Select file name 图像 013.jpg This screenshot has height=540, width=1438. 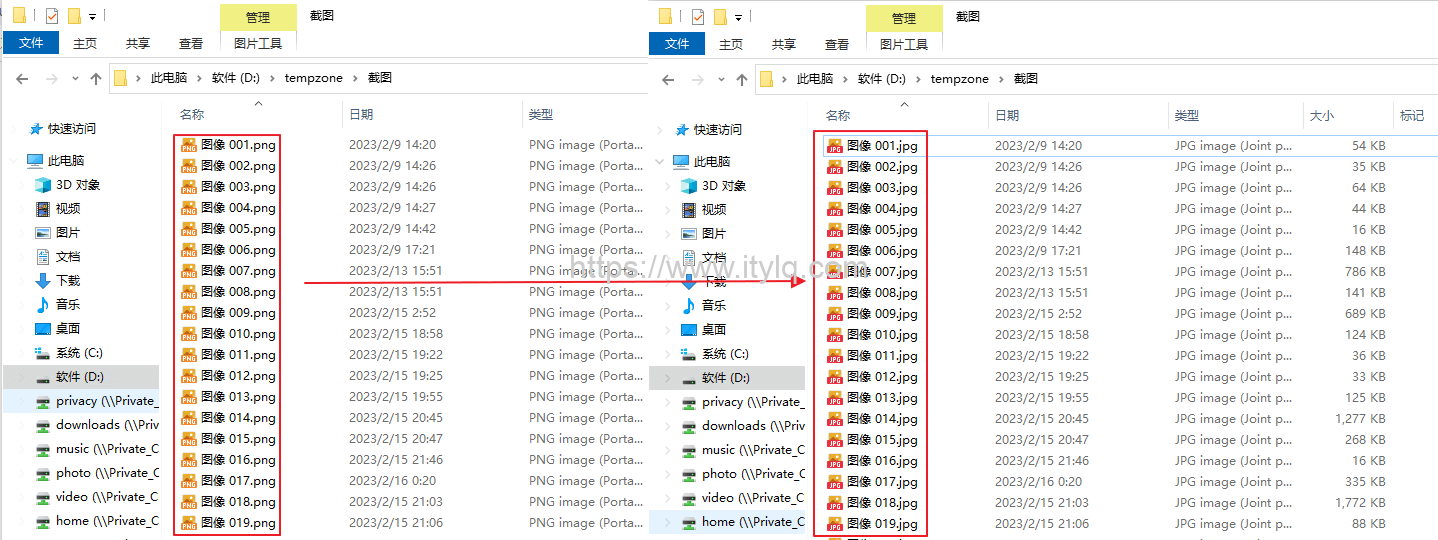882,398
